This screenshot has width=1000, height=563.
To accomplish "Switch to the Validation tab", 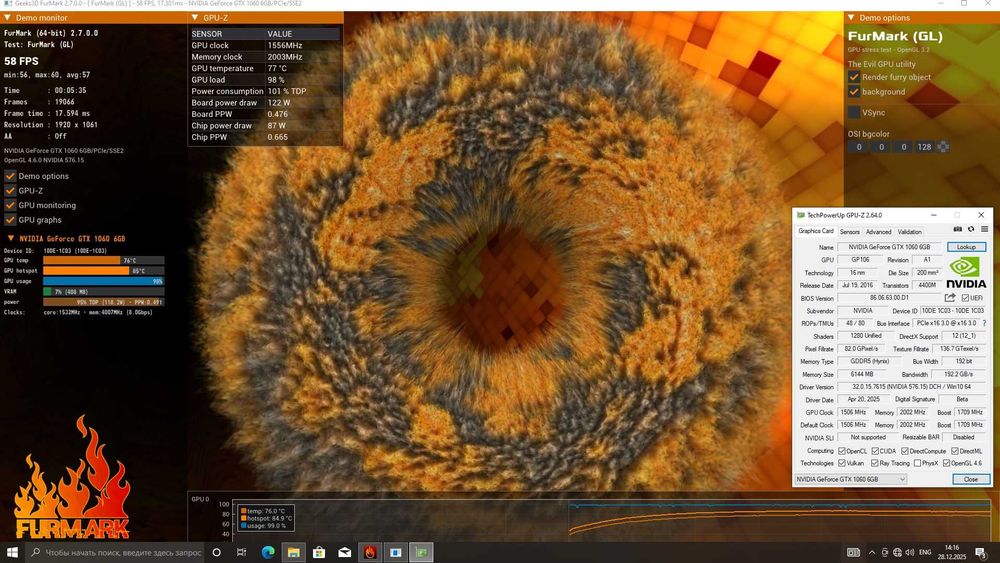I will click(909, 232).
